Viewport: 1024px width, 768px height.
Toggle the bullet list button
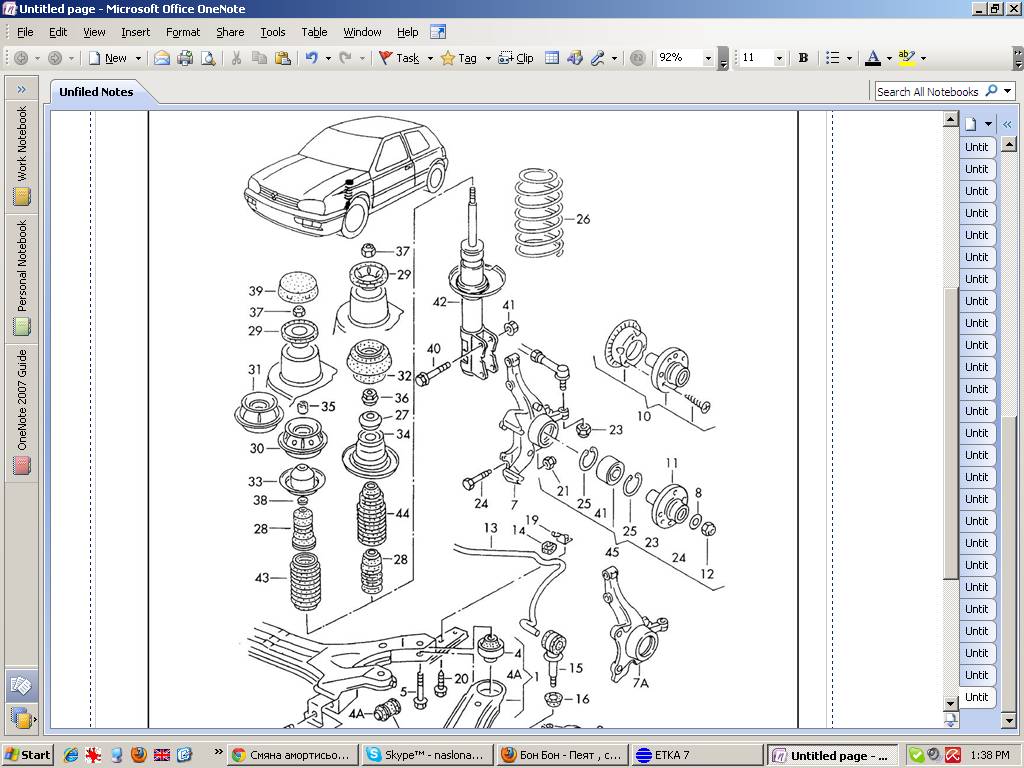pyautogui.click(x=832, y=58)
